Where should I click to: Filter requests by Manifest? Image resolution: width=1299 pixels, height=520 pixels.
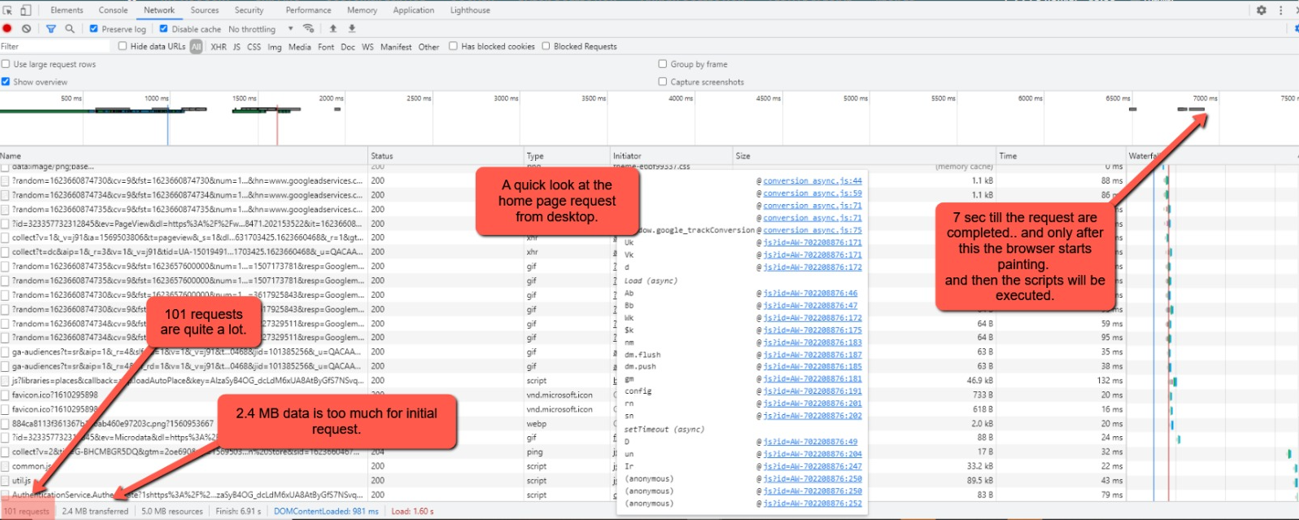click(x=396, y=46)
